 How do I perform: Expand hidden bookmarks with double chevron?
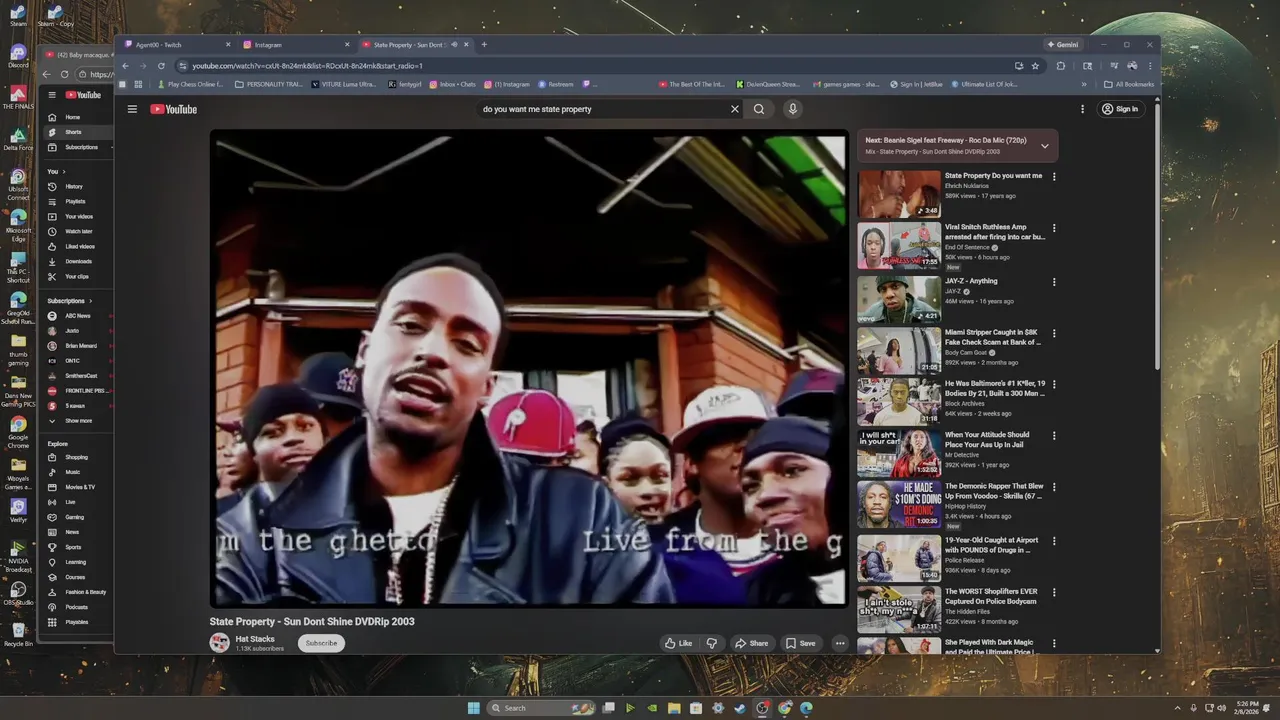point(1085,84)
